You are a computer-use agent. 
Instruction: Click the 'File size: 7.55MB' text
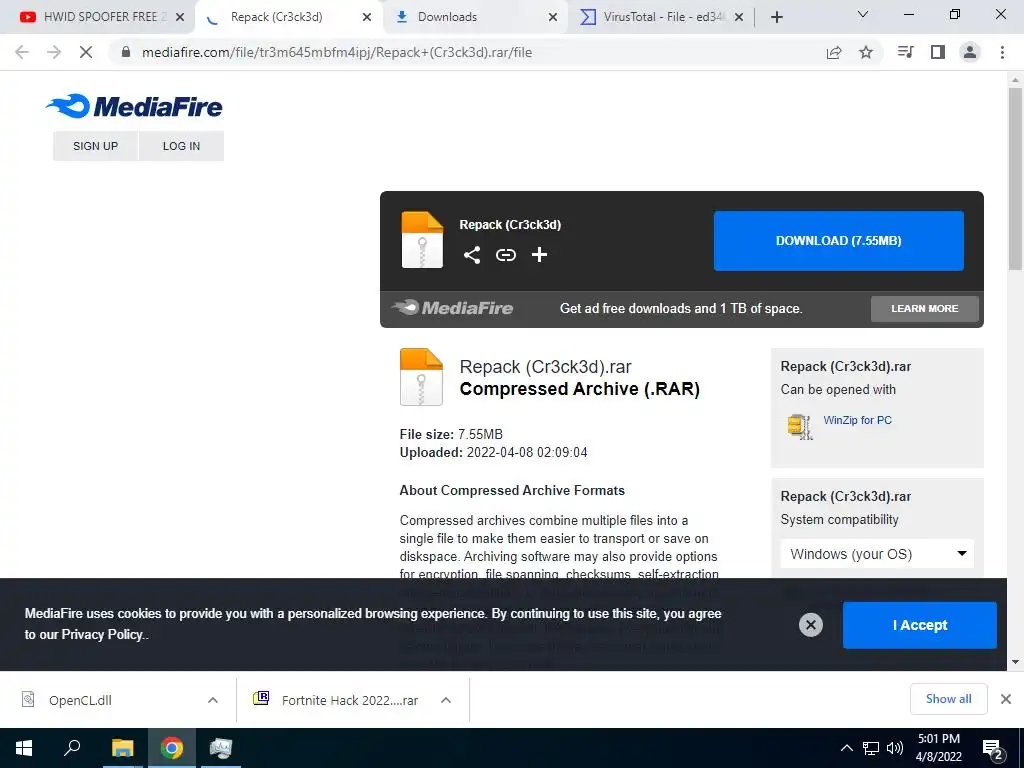pos(451,434)
